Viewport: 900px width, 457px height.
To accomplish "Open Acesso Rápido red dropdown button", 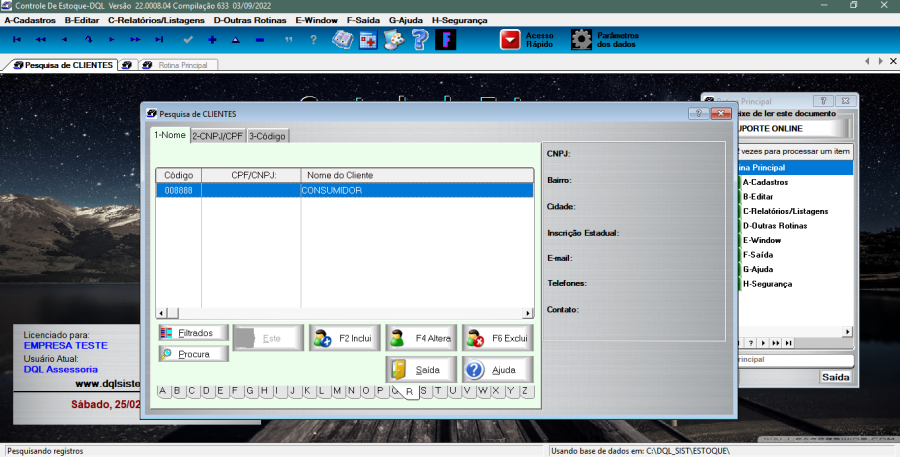I will point(511,40).
